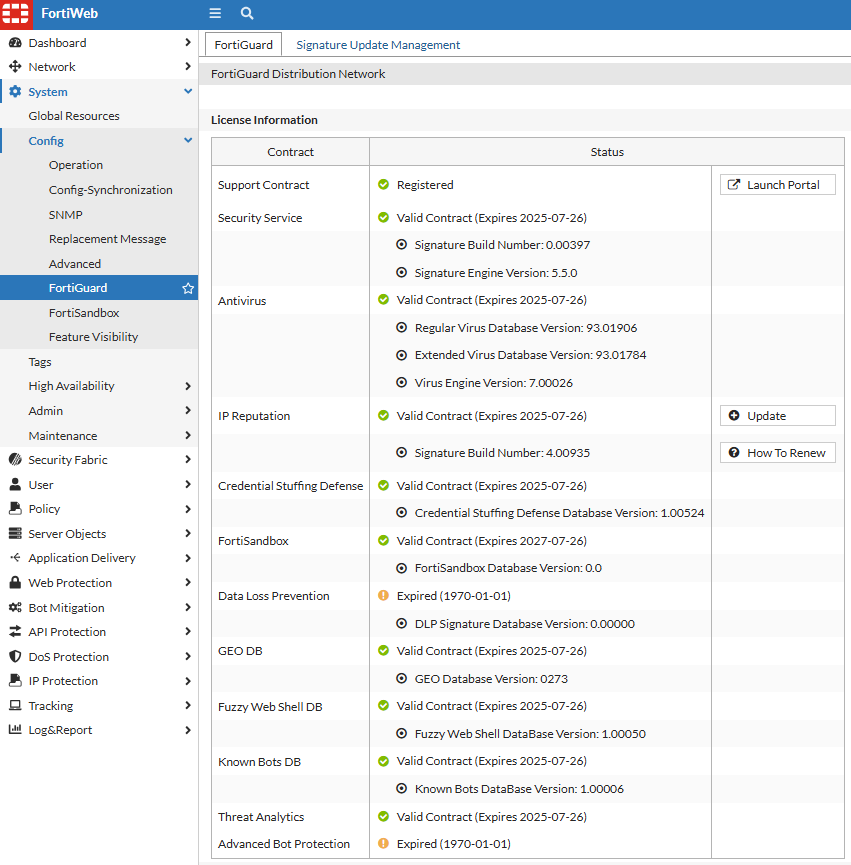
Task: Switch to Signature Update Management tab
Action: (x=378, y=45)
